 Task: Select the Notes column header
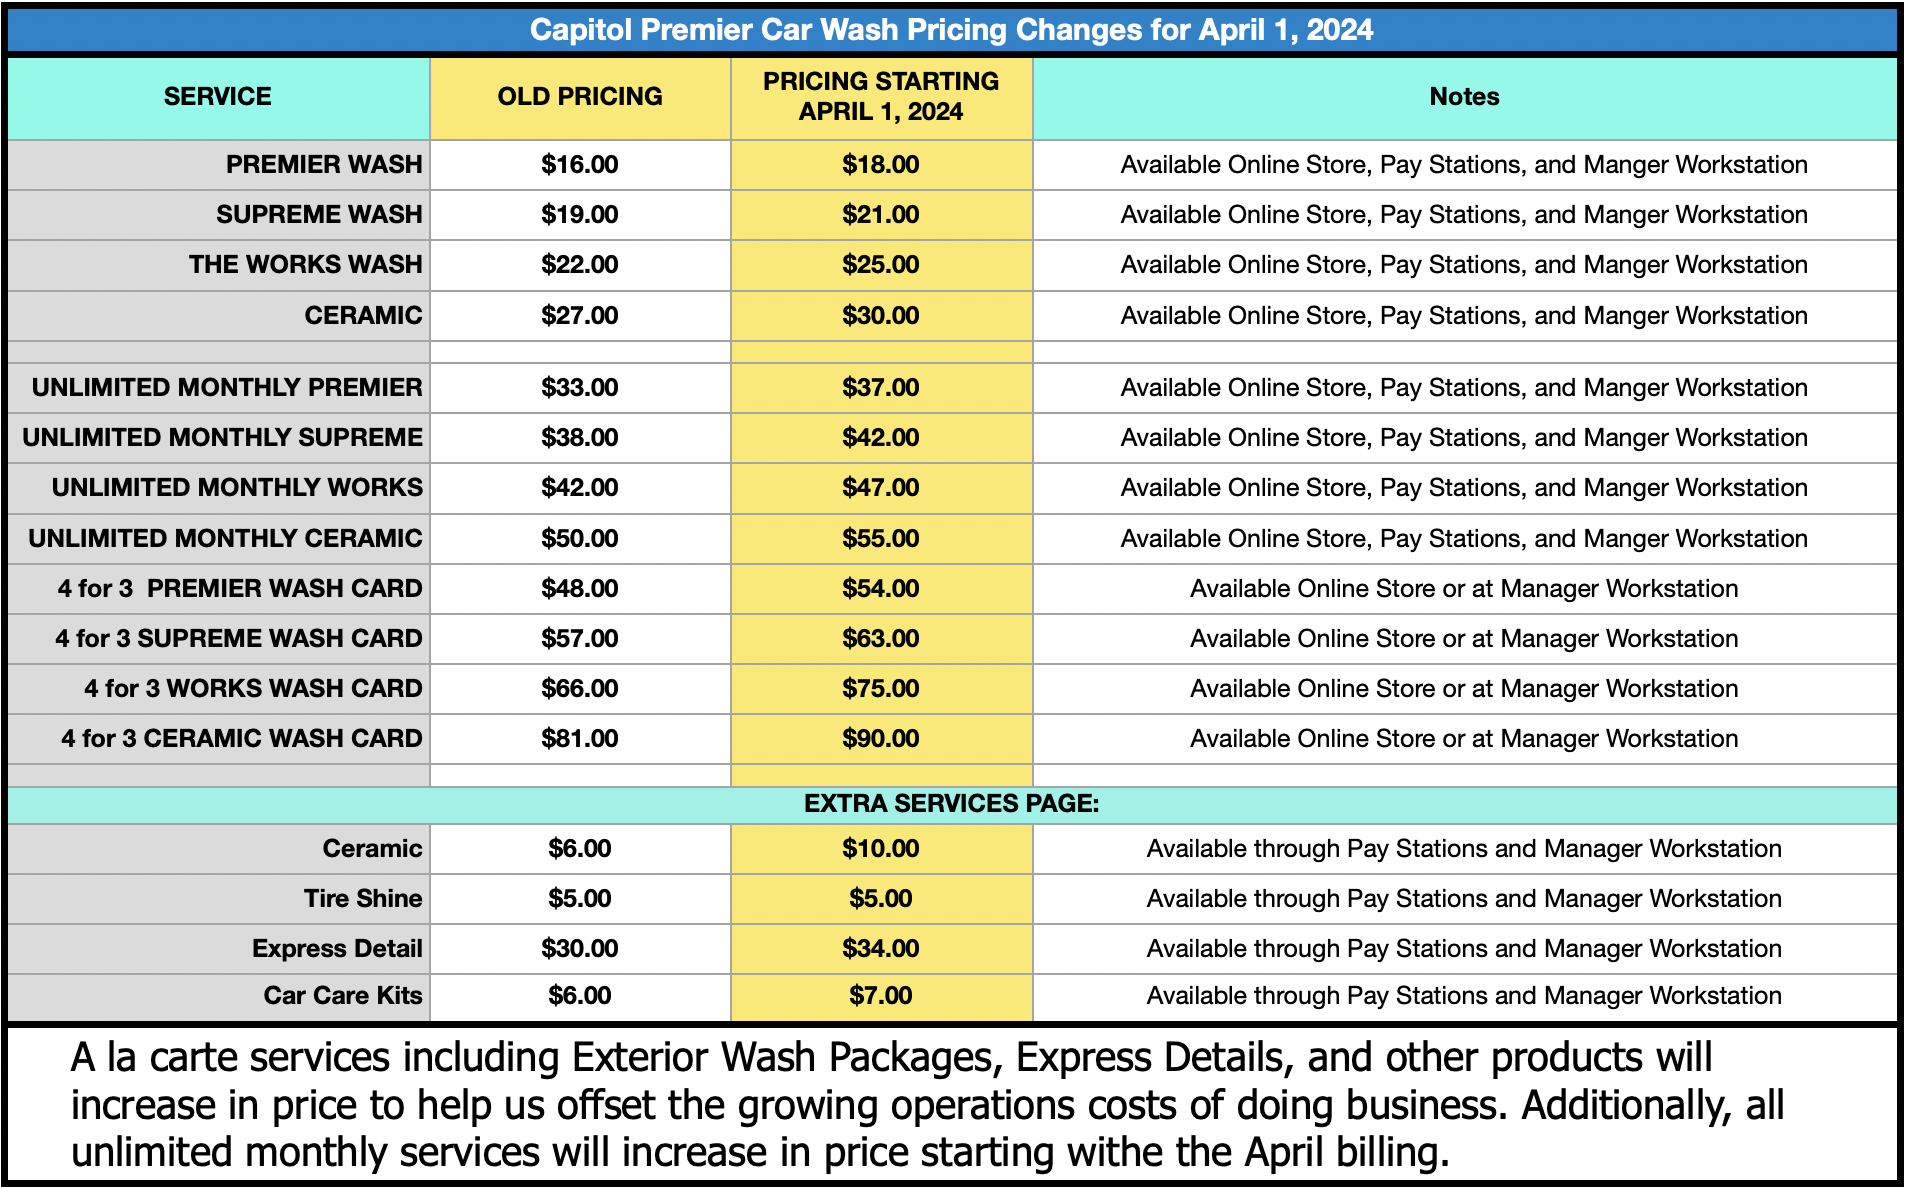coord(1464,97)
